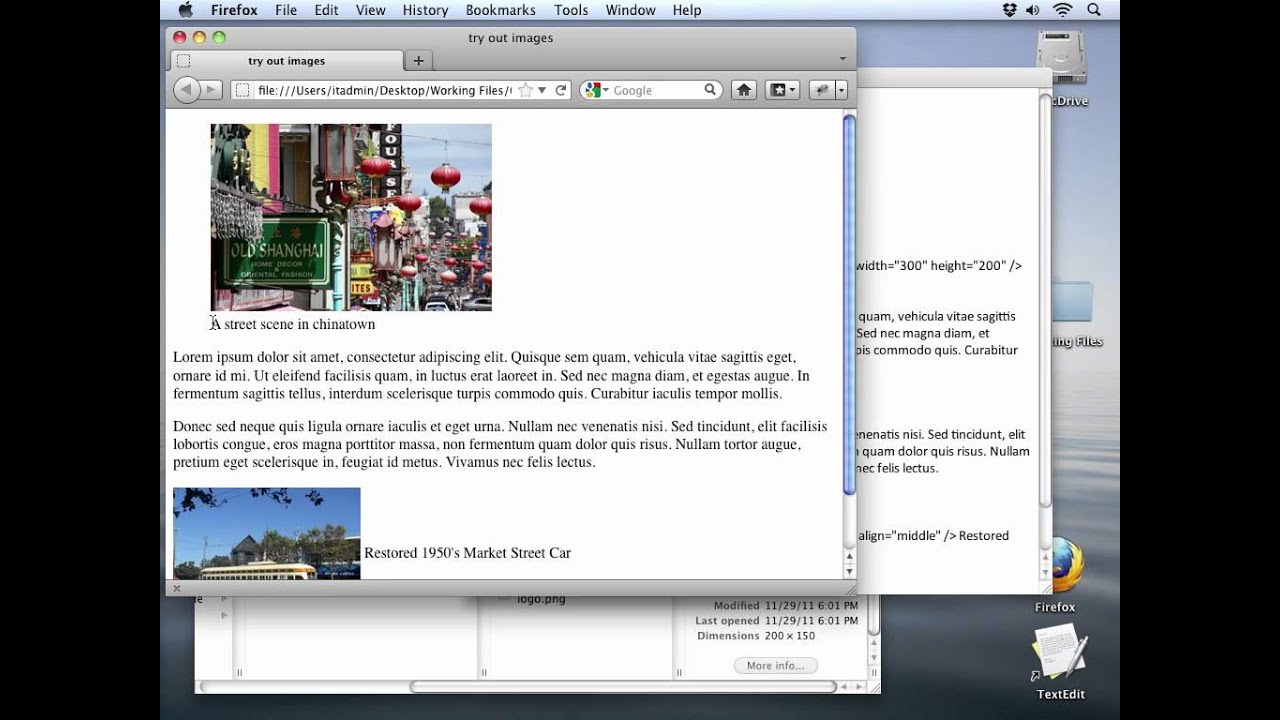Open the Bookmarks toolbar button
The height and width of the screenshot is (720, 1280).
point(781,90)
